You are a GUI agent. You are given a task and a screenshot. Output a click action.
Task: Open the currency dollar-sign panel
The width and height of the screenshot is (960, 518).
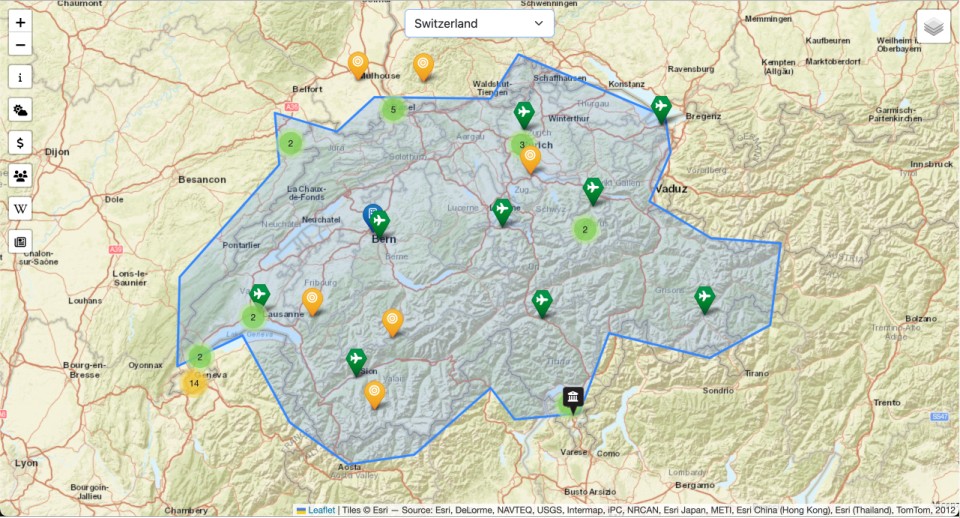pyautogui.click(x=20, y=143)
